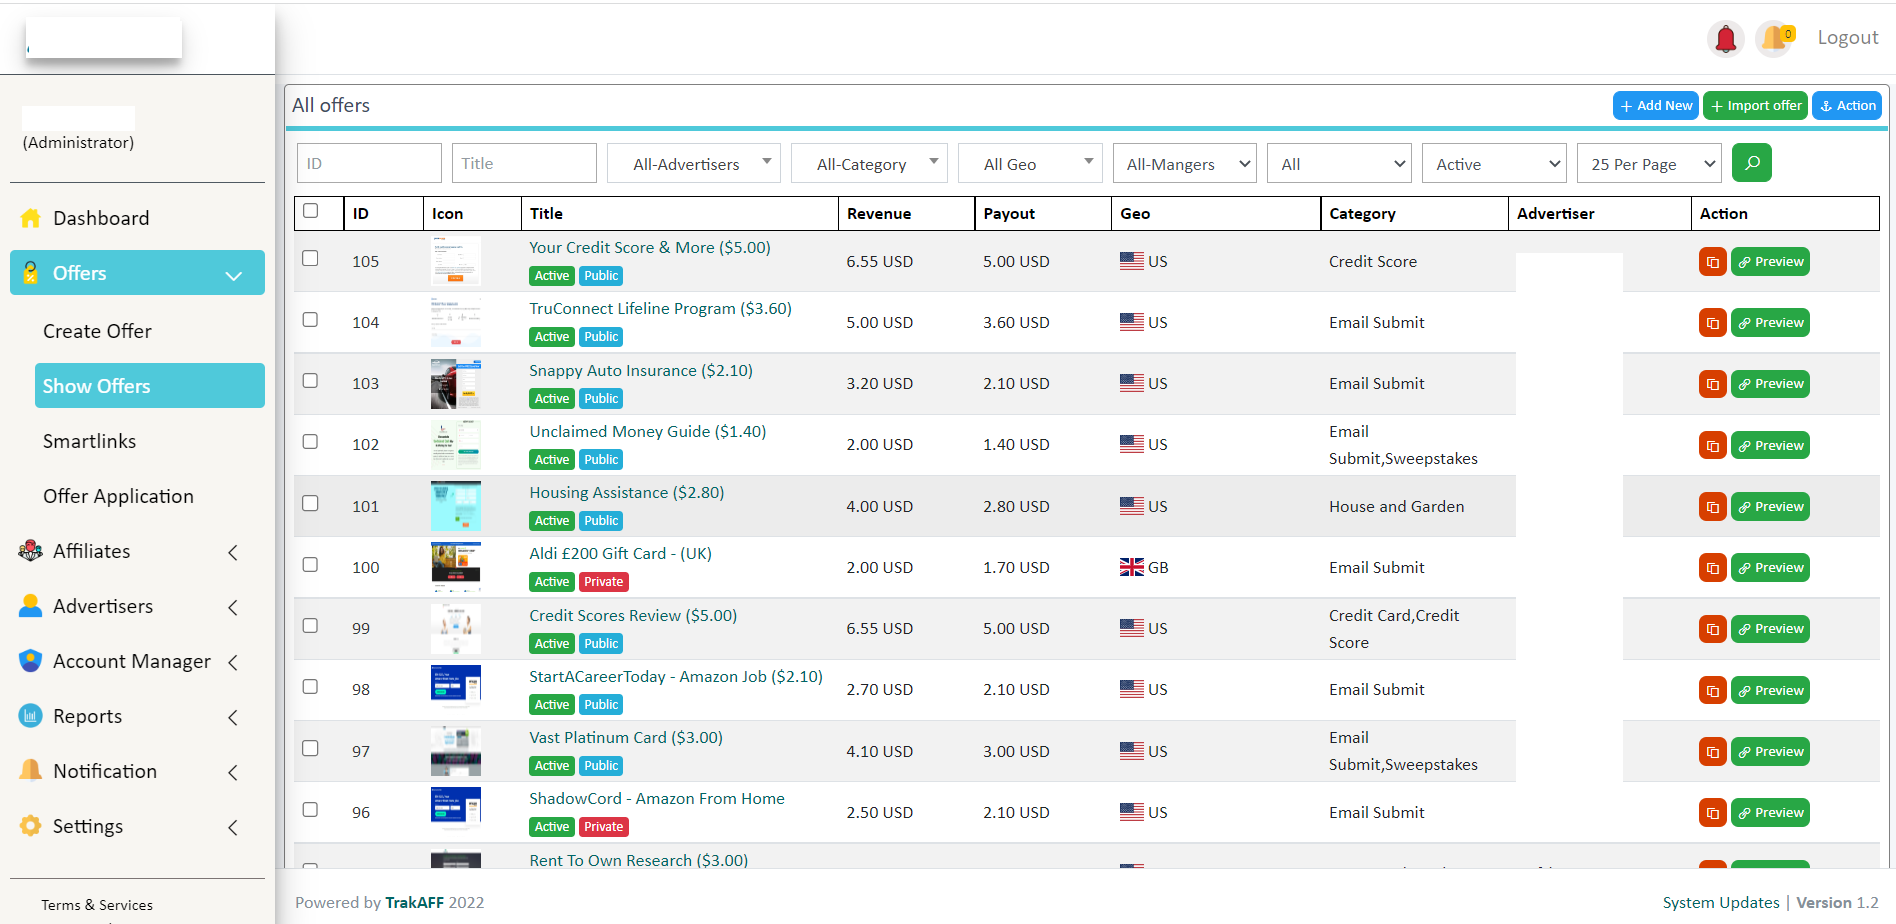Check the box for offer 105
Viewport: 1896px width, 924px height.
click(311, 258)
